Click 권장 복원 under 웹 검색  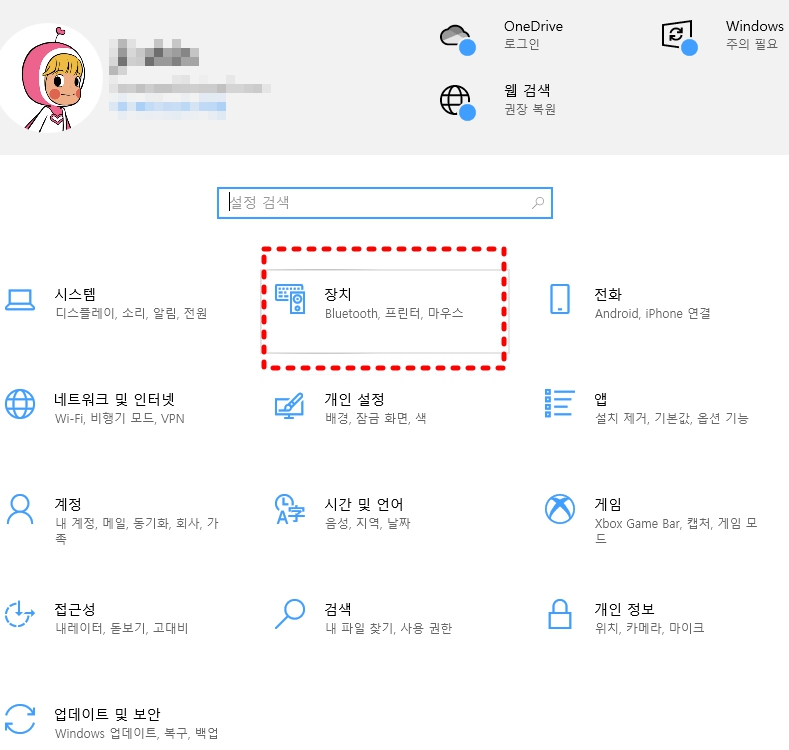pyautogui.click(x=530, y=109)
